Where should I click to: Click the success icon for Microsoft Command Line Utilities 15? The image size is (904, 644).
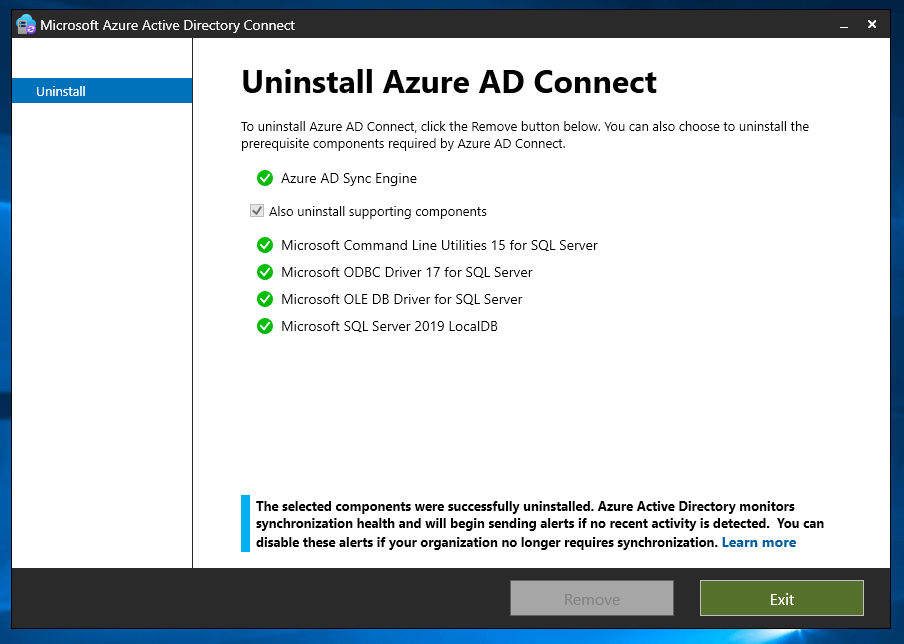265,245
